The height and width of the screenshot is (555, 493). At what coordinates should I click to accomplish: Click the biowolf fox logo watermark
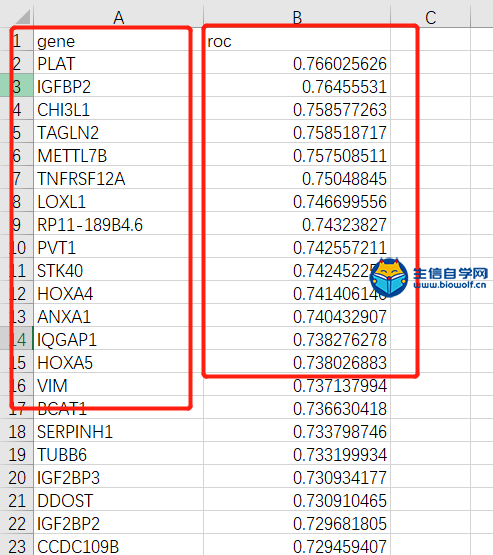coord(389,277)
